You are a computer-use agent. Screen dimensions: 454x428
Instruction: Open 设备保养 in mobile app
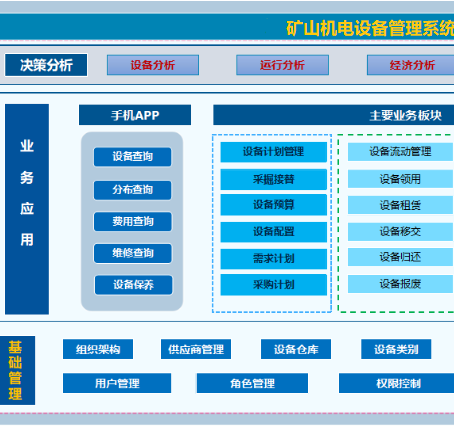133,285
